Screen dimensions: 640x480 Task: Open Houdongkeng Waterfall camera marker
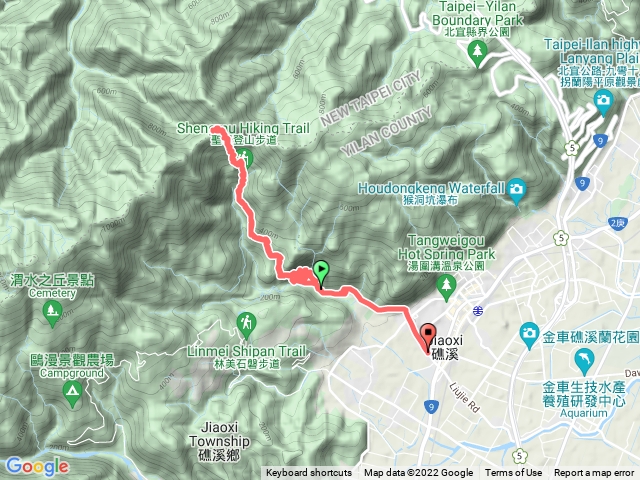pos(516,192)
